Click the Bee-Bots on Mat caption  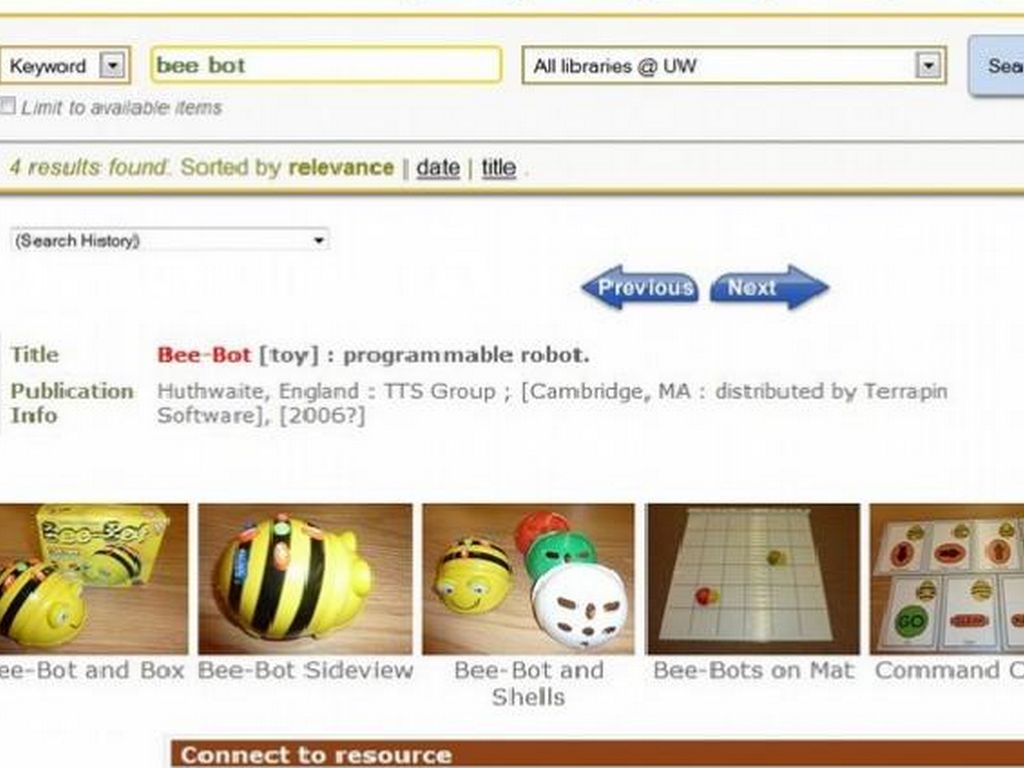(753, 671)
